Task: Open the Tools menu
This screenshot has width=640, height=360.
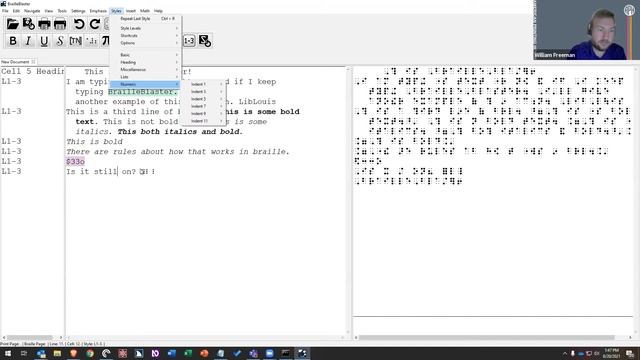Action: pyautogui.click(x=62, y=11)
